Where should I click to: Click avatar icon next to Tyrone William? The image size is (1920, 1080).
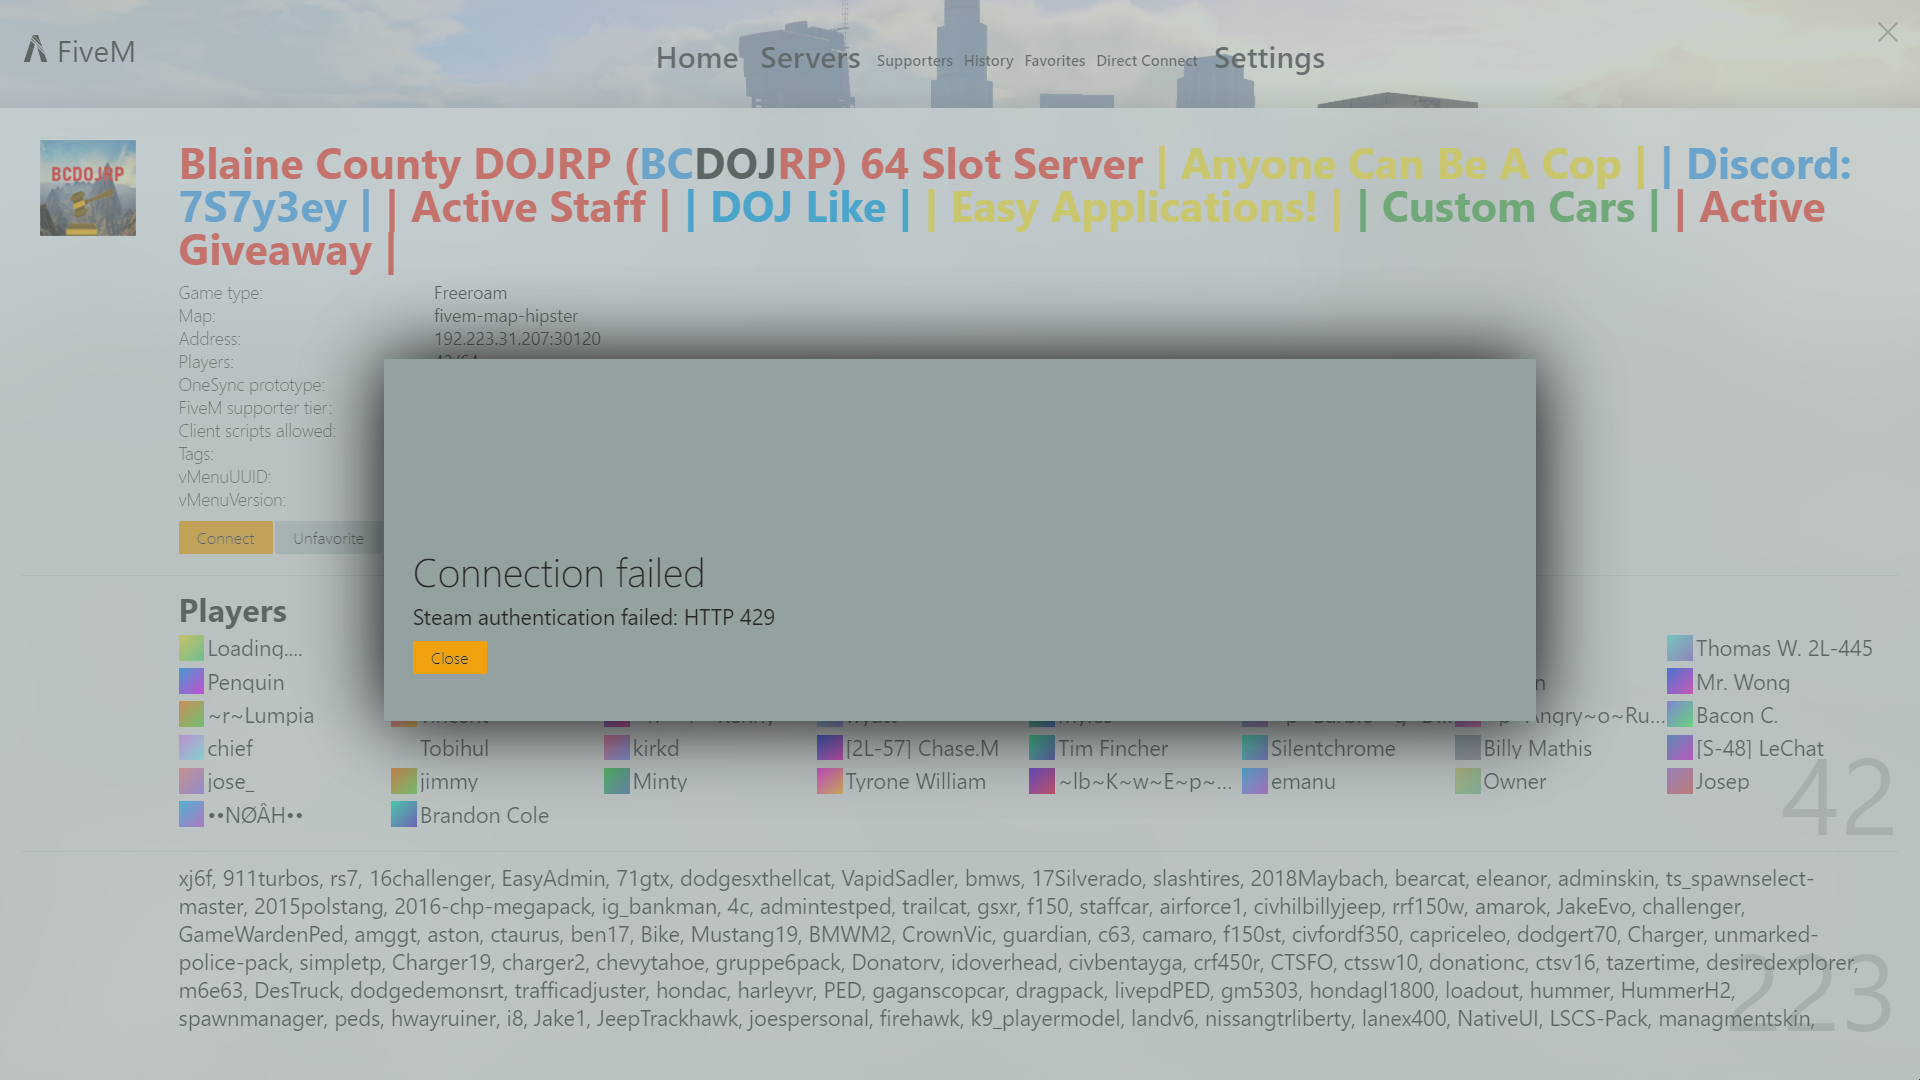[x=829, y=780]
